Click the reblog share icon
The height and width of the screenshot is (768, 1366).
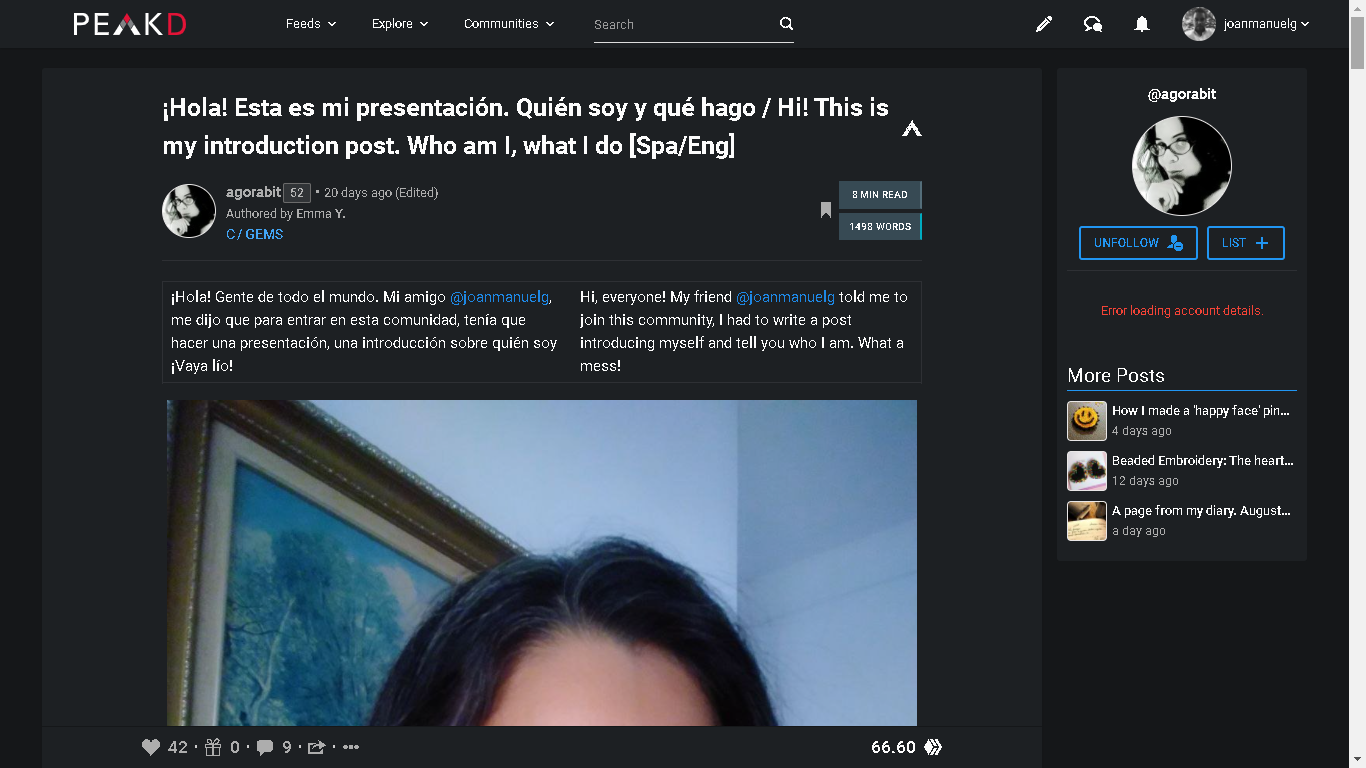[x=317, y=747]
